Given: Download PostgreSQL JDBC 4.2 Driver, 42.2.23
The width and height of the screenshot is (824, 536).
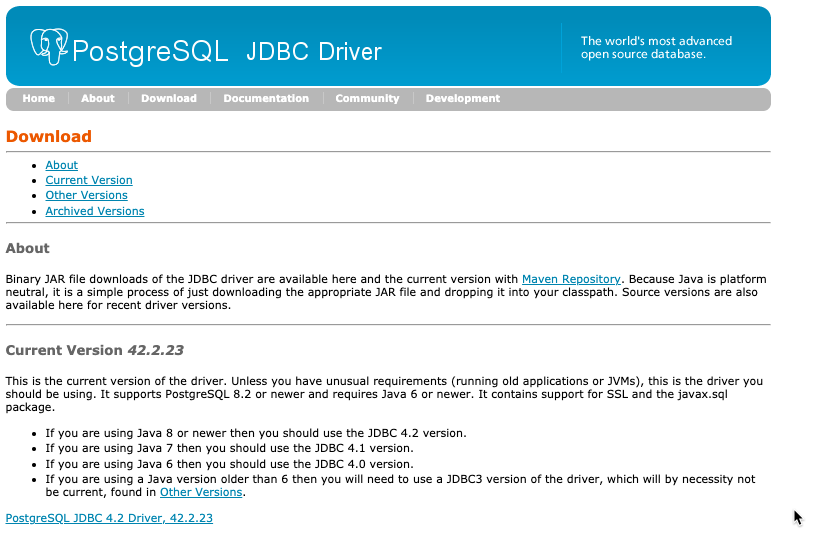Looking at the screenshot, I should [x=109, y=518].
